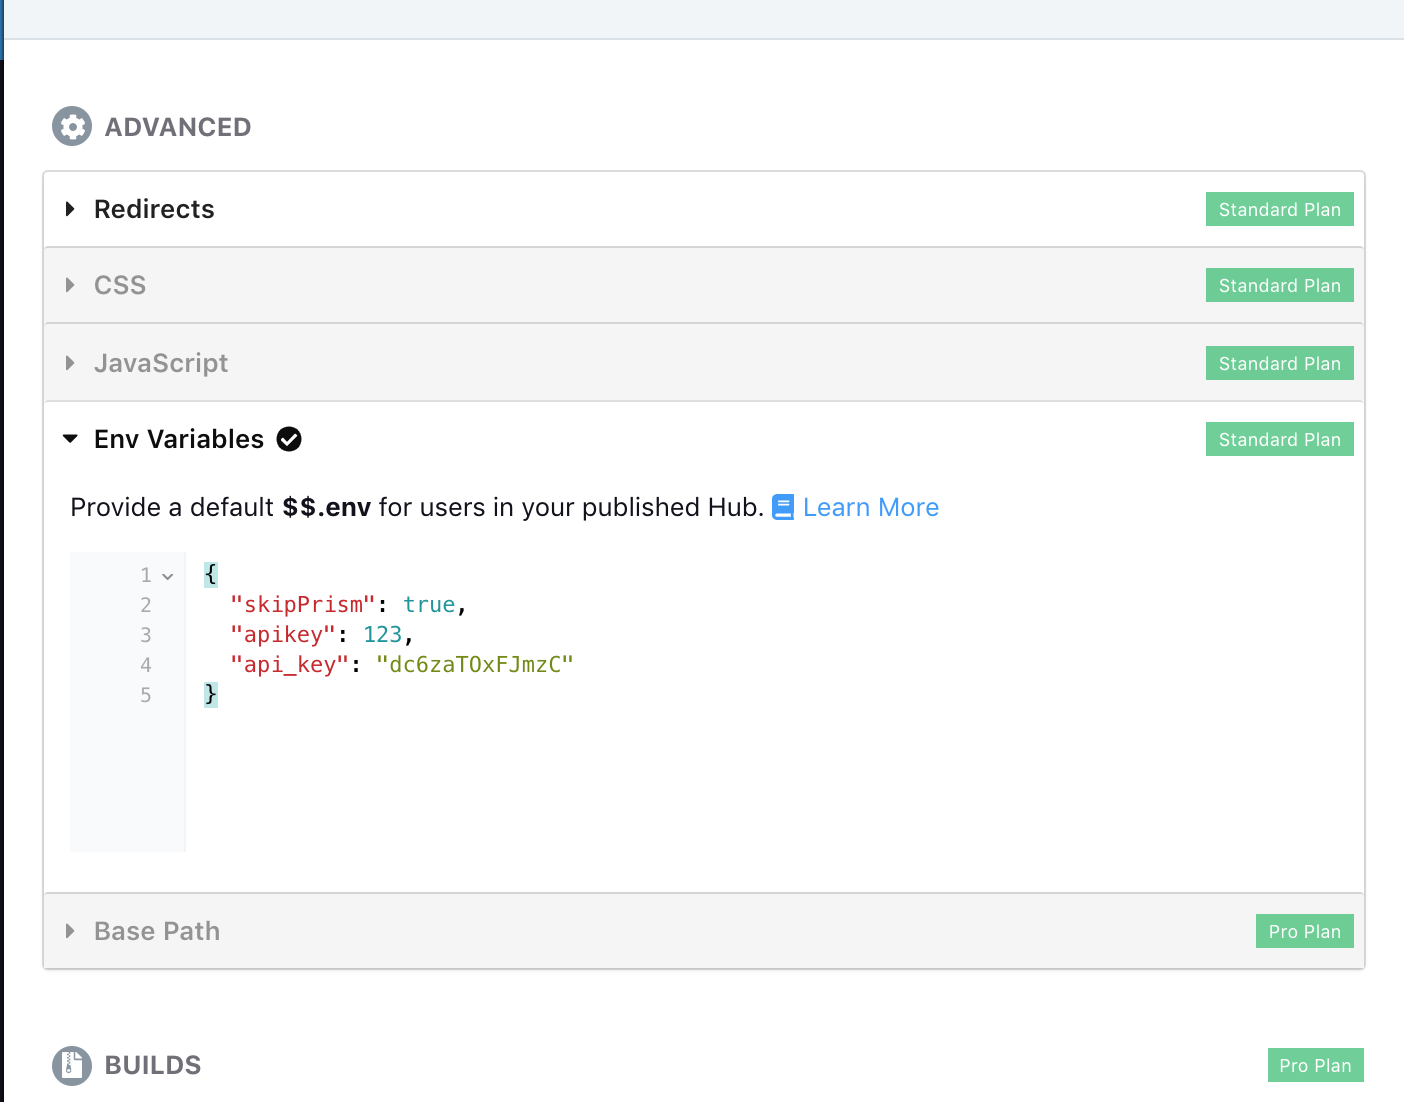The width and height of the screenshot is (1404, 1102).
Task: Collapse the Env Variables section
Action: point(70,438)
